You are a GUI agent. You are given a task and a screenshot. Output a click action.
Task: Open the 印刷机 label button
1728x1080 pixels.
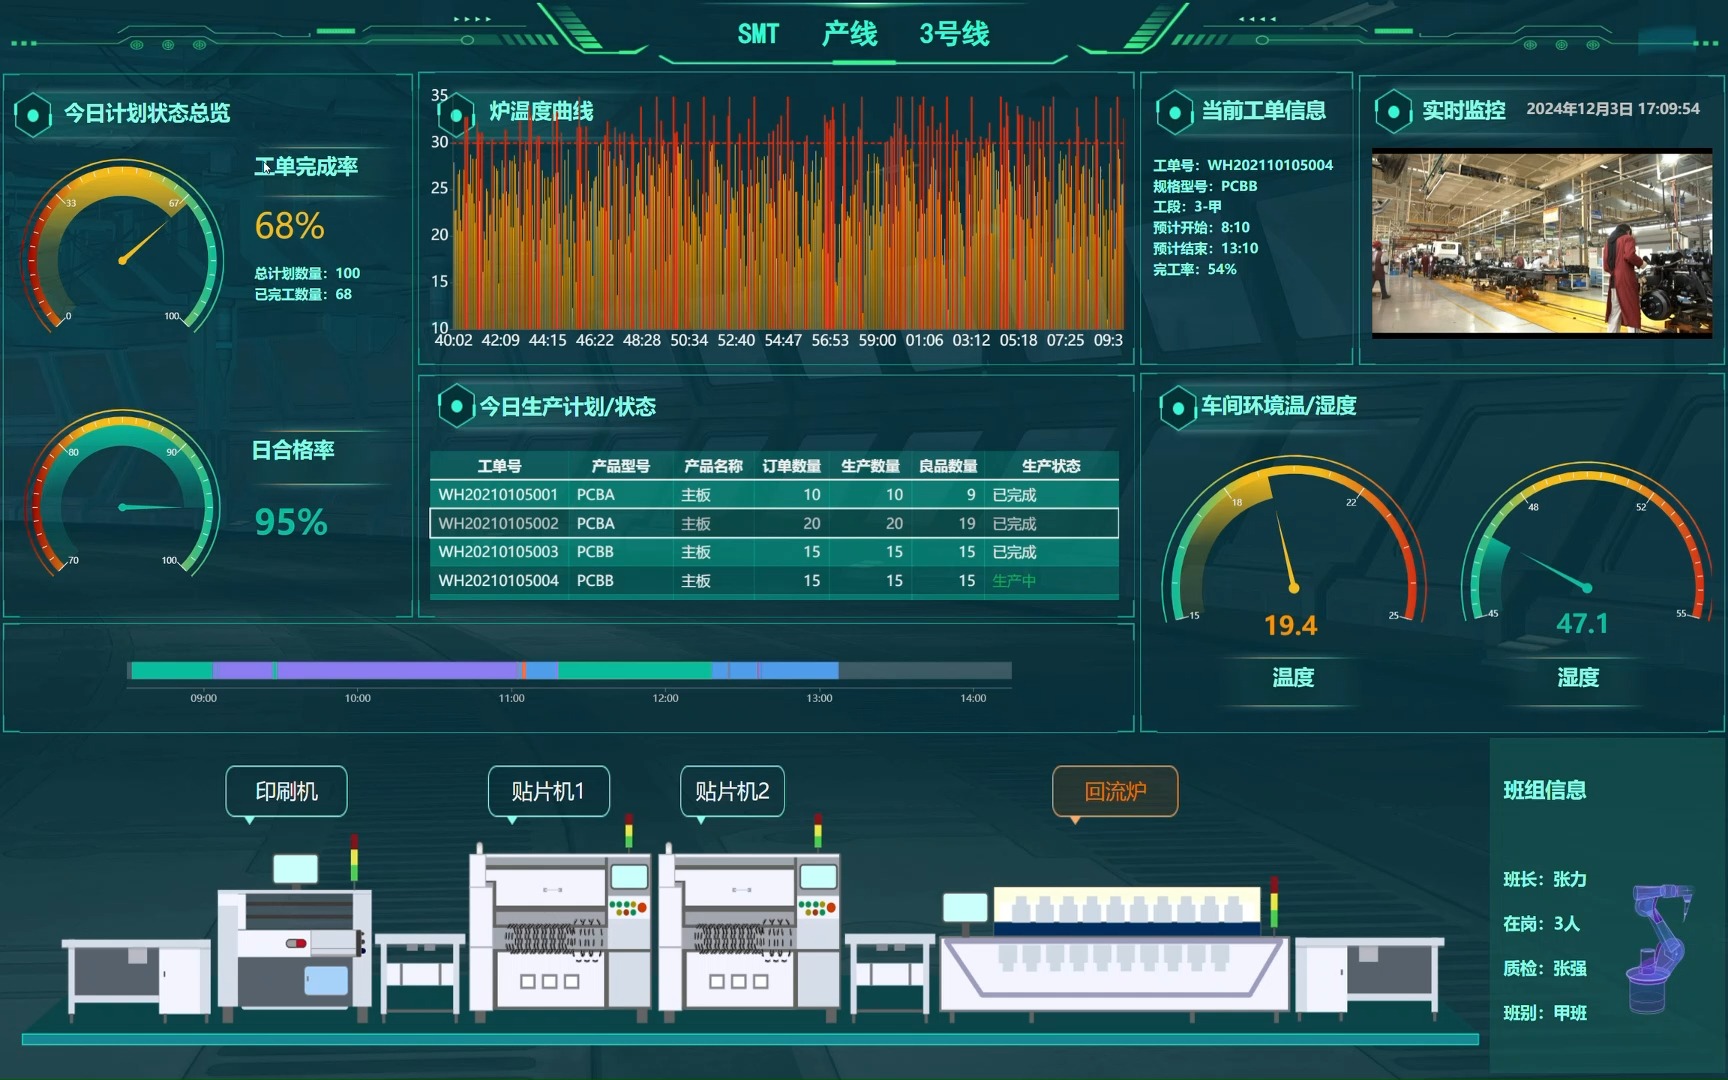tap(287, 792)
